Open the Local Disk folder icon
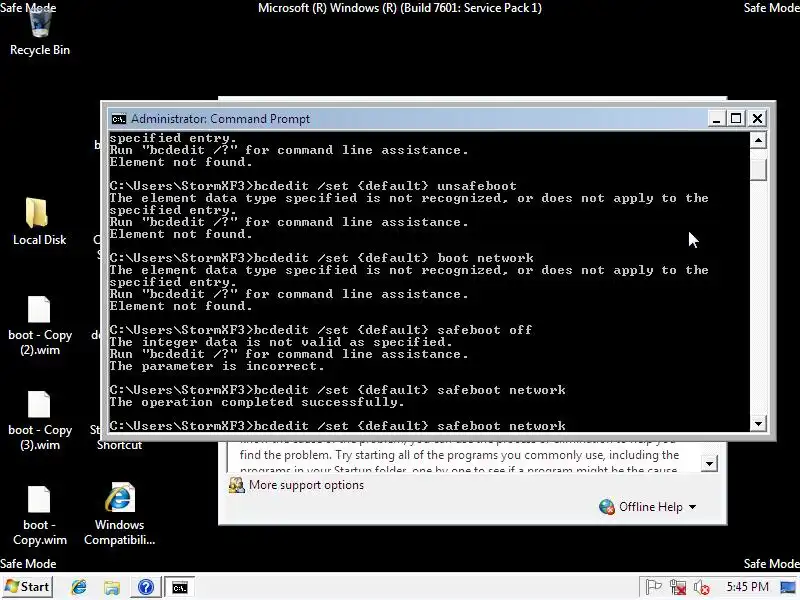 coord(39,221)
